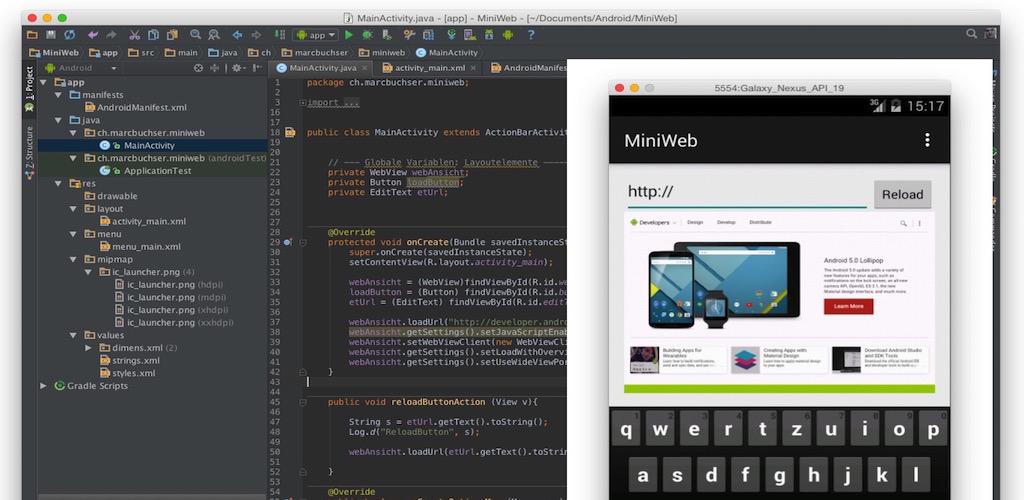Click the Cut scissors icon in toolbar
The width and height of the screenshot is (1024, 500).
pos(136,34)
